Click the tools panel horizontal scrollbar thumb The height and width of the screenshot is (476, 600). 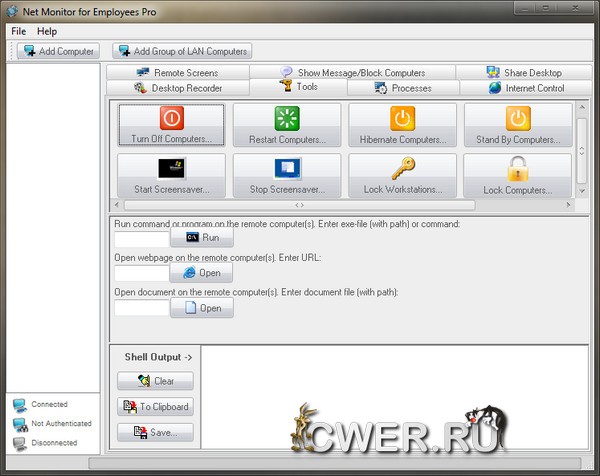pyautogui.click(x=300, y=205)
